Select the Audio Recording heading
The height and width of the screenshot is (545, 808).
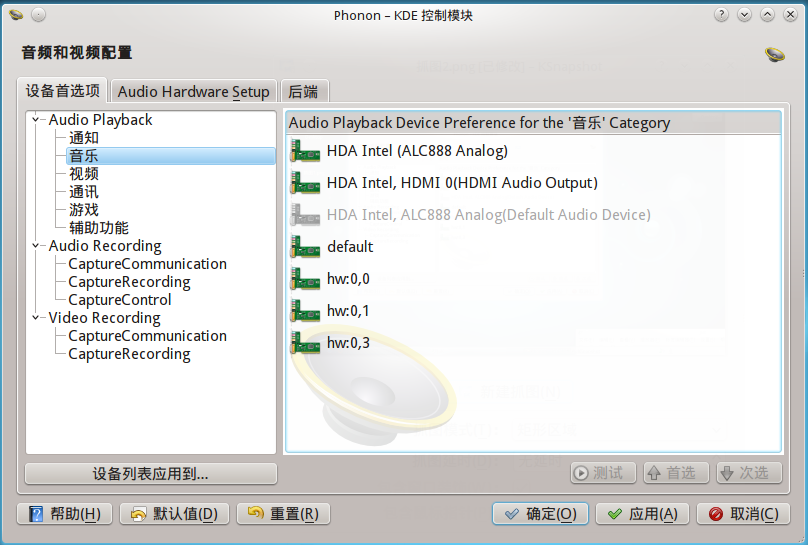[105, 246]
